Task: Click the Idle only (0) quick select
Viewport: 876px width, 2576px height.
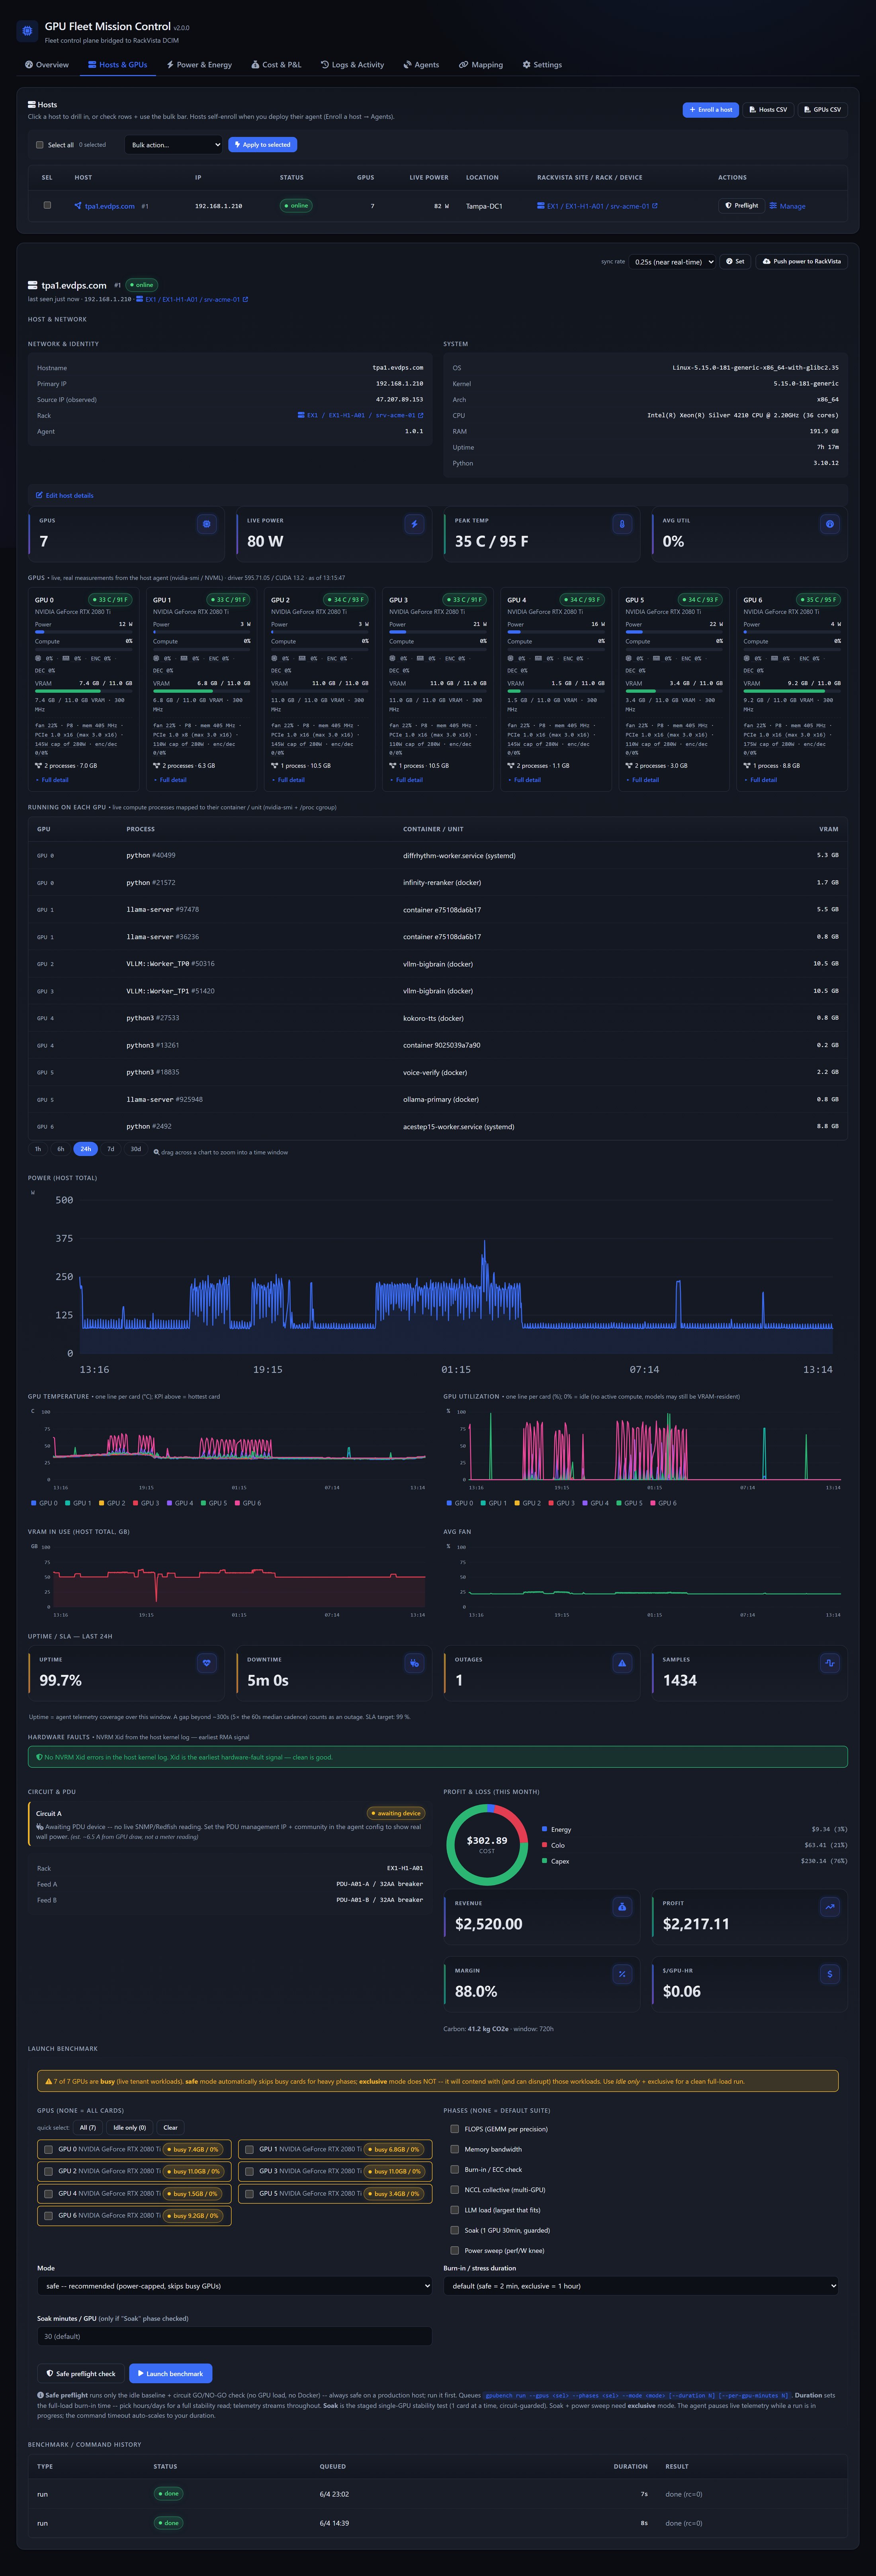Action: pyautogui.click(x=129, y=2127)
